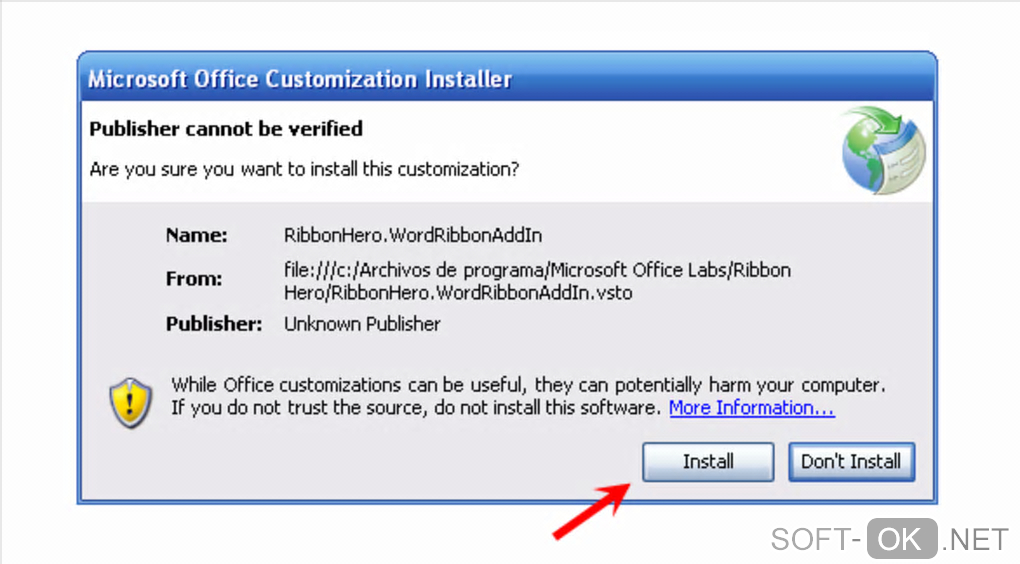1020x564 pixels.
Task: Click the red arrow pointing to Install
Action: pyautogui.click(x=590, y=510)
